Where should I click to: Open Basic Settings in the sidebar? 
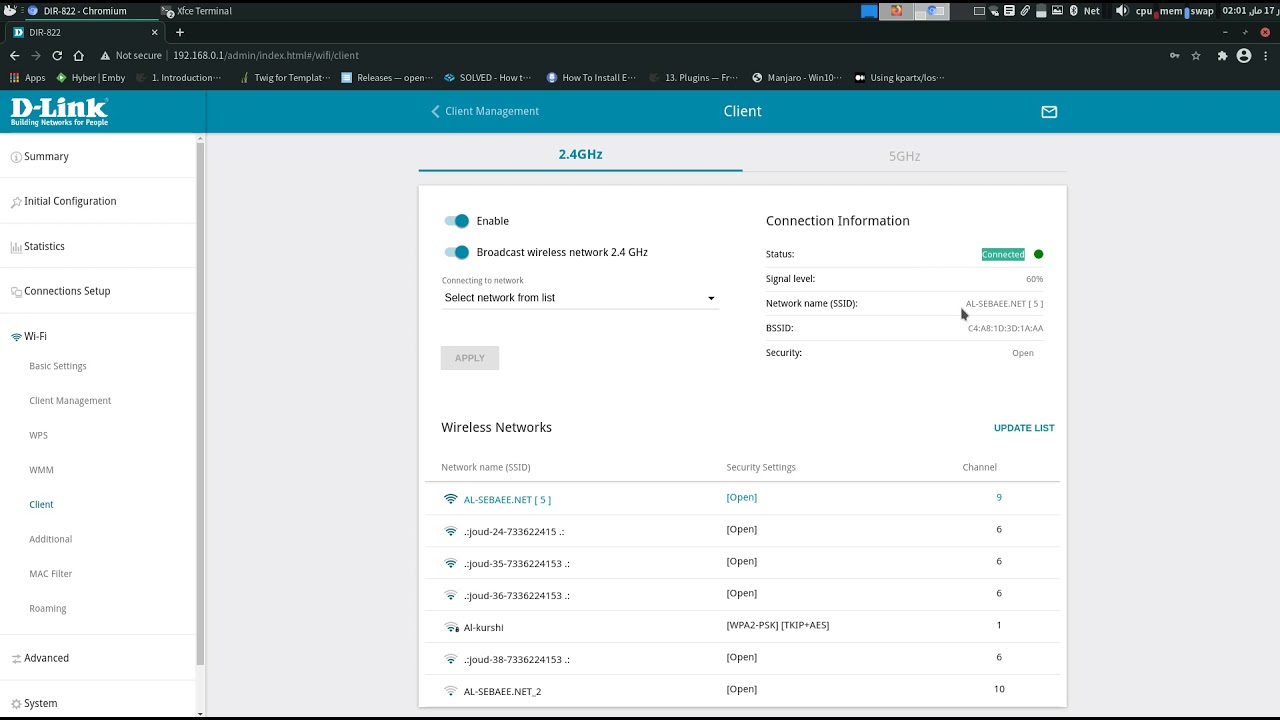58,366
